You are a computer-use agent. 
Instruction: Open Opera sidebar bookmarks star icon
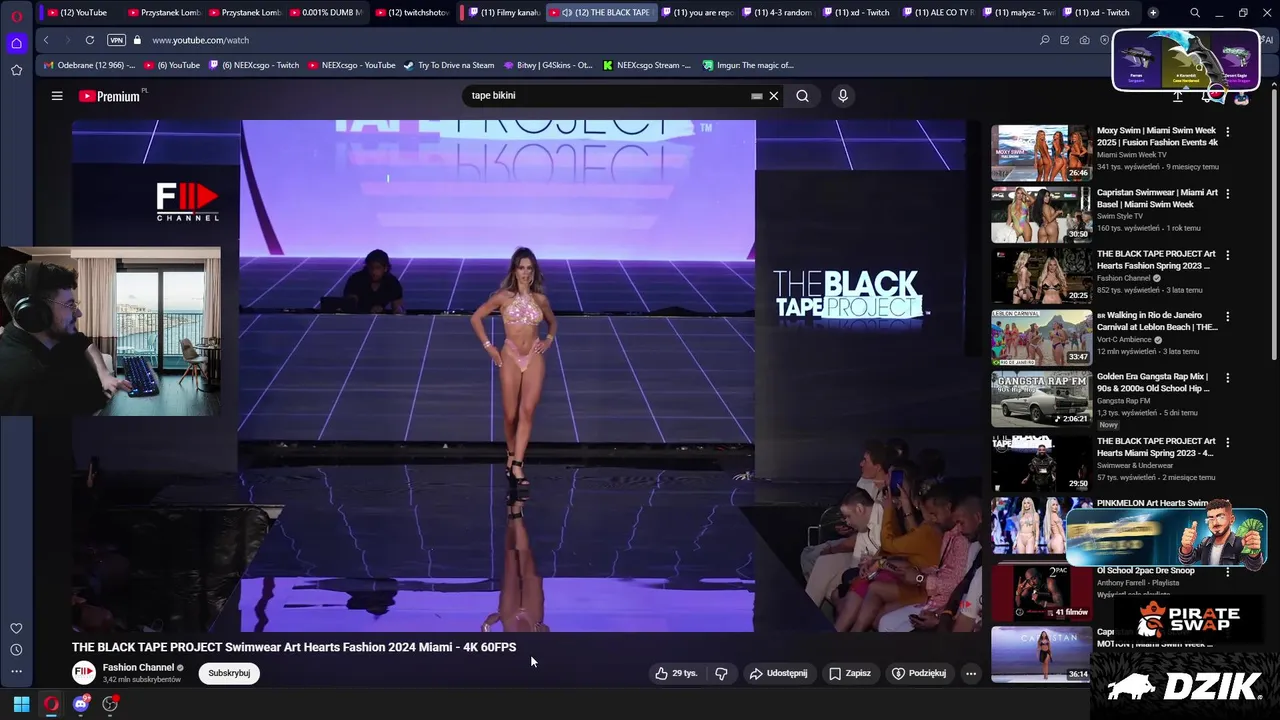pos(16,70)
